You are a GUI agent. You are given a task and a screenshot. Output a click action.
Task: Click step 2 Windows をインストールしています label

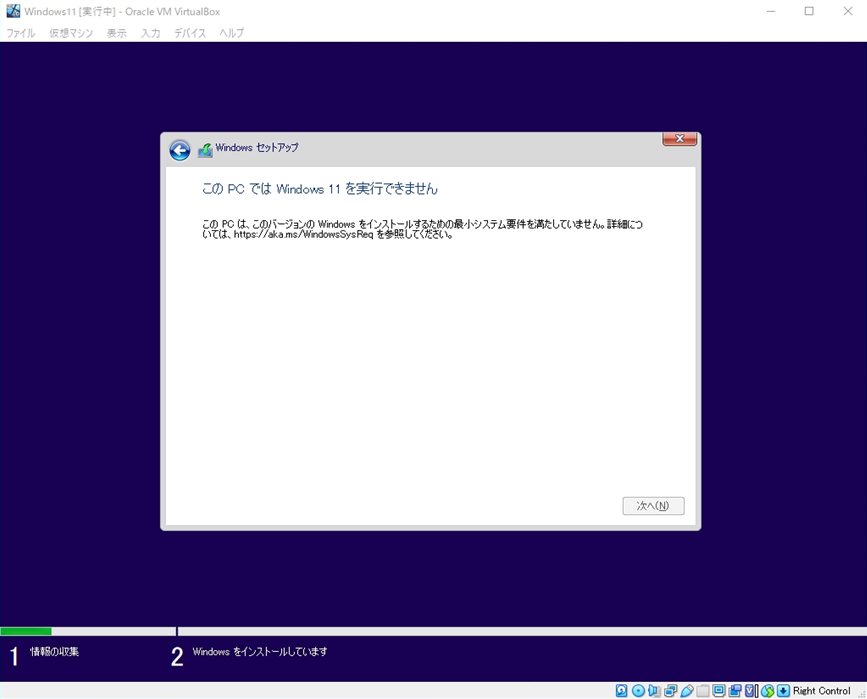pos(260,652)
